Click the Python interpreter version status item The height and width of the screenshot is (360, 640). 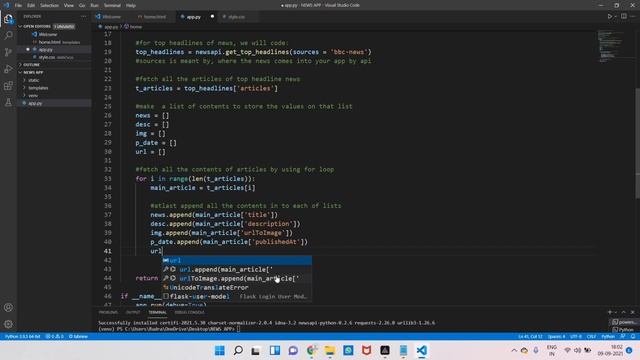click(x=23, y=337)
